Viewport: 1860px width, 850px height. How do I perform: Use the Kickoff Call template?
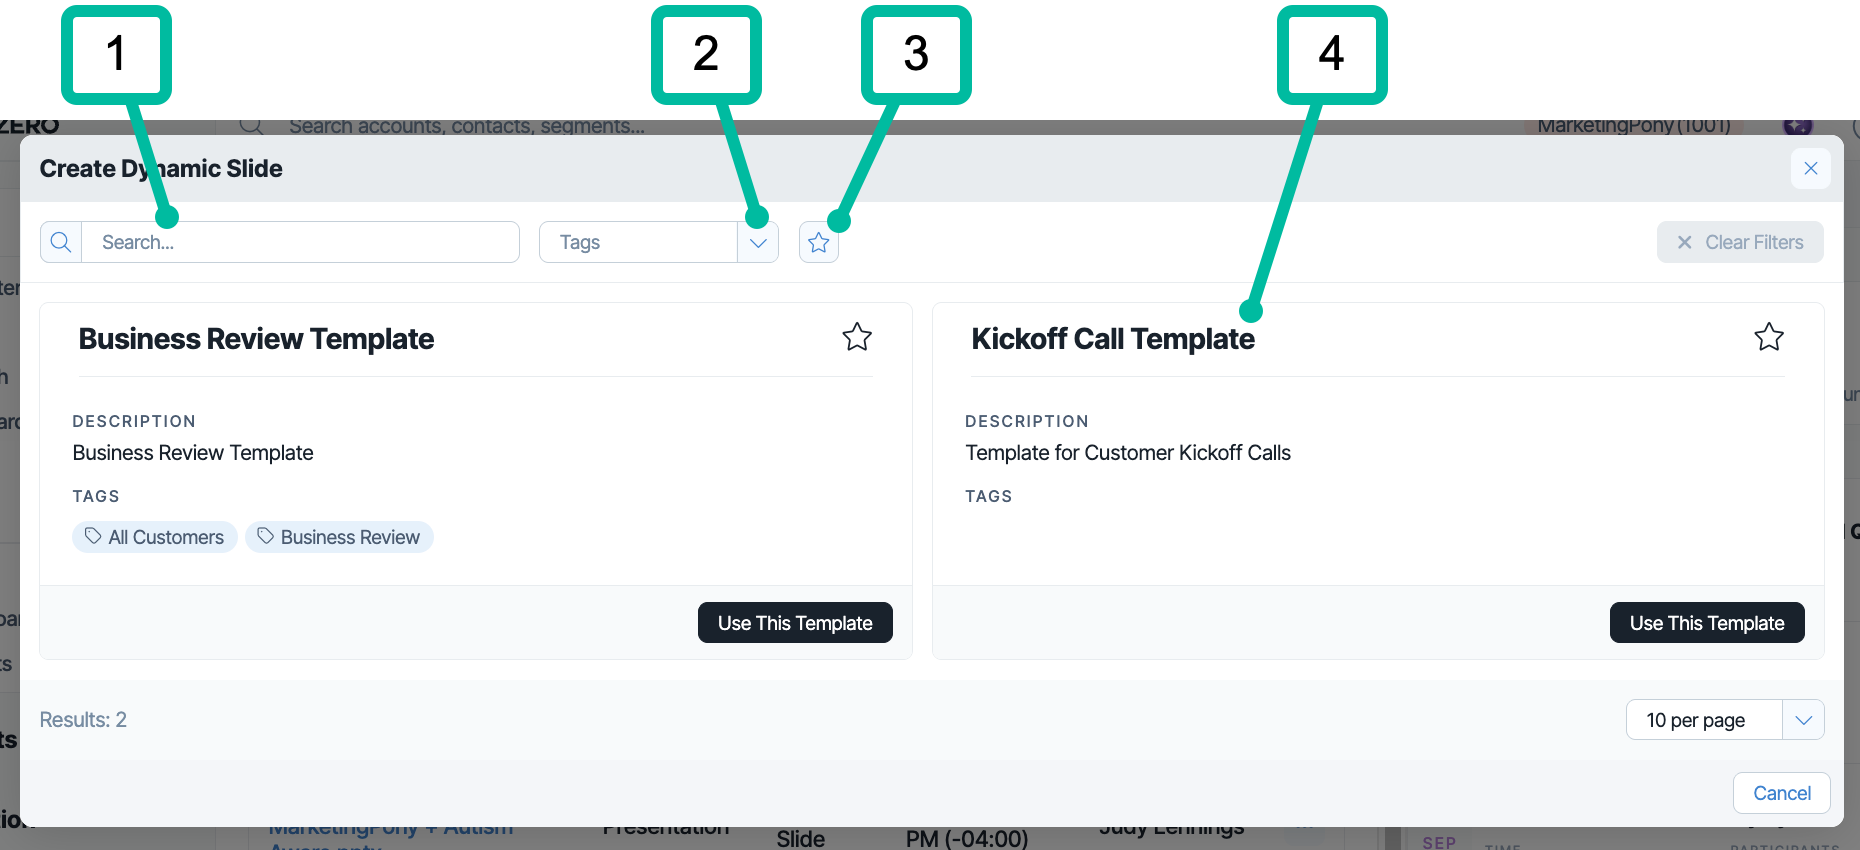1707,623
